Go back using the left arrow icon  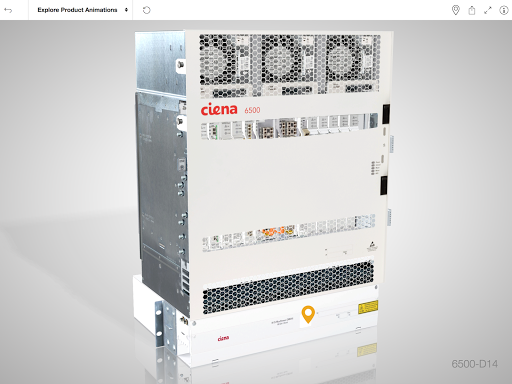click(8, 10)
